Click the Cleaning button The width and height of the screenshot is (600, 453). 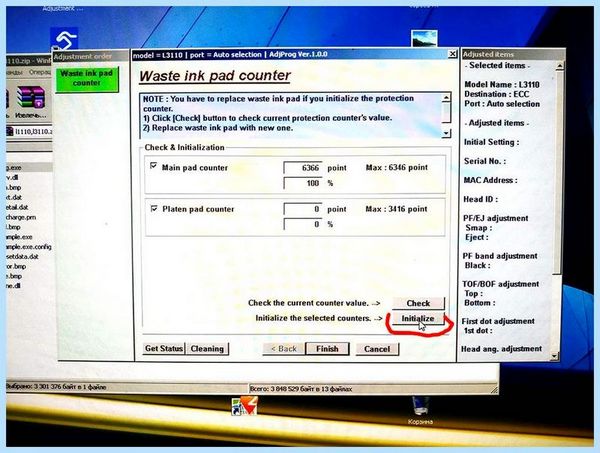207,349
